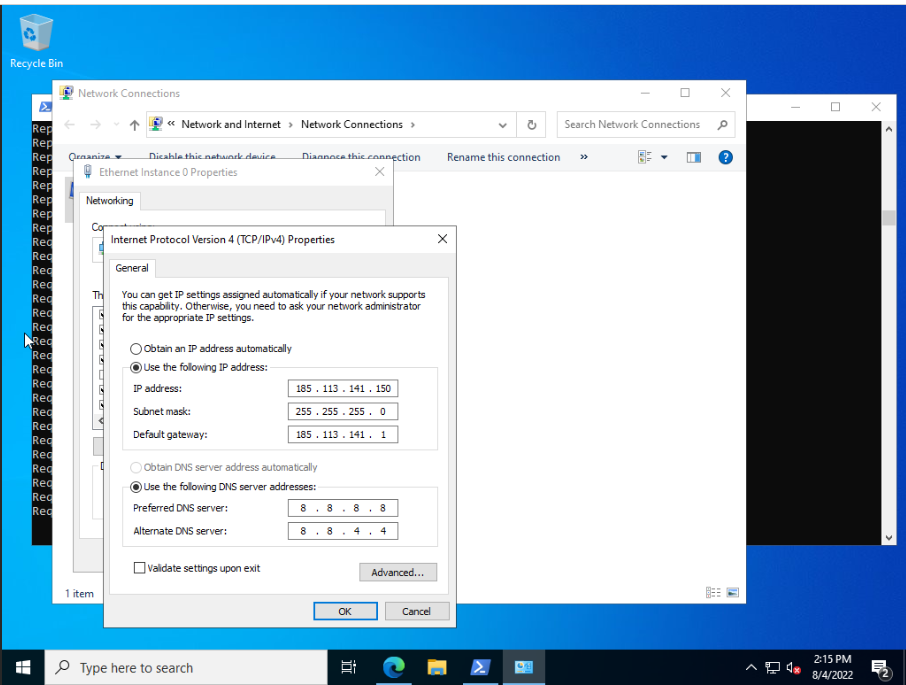Select the Networking tab

(x=109, y=200)
